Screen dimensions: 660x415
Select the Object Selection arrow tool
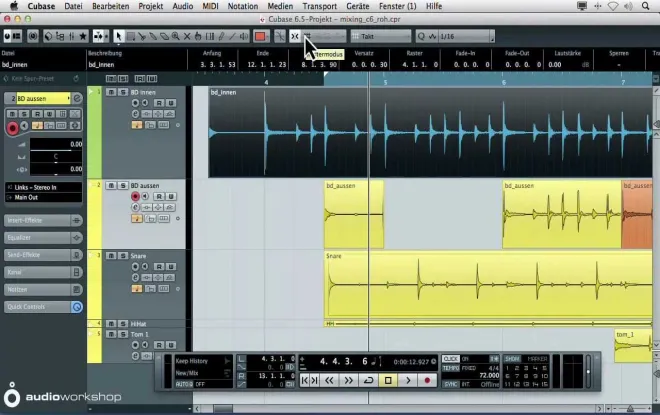pos(119,37)
